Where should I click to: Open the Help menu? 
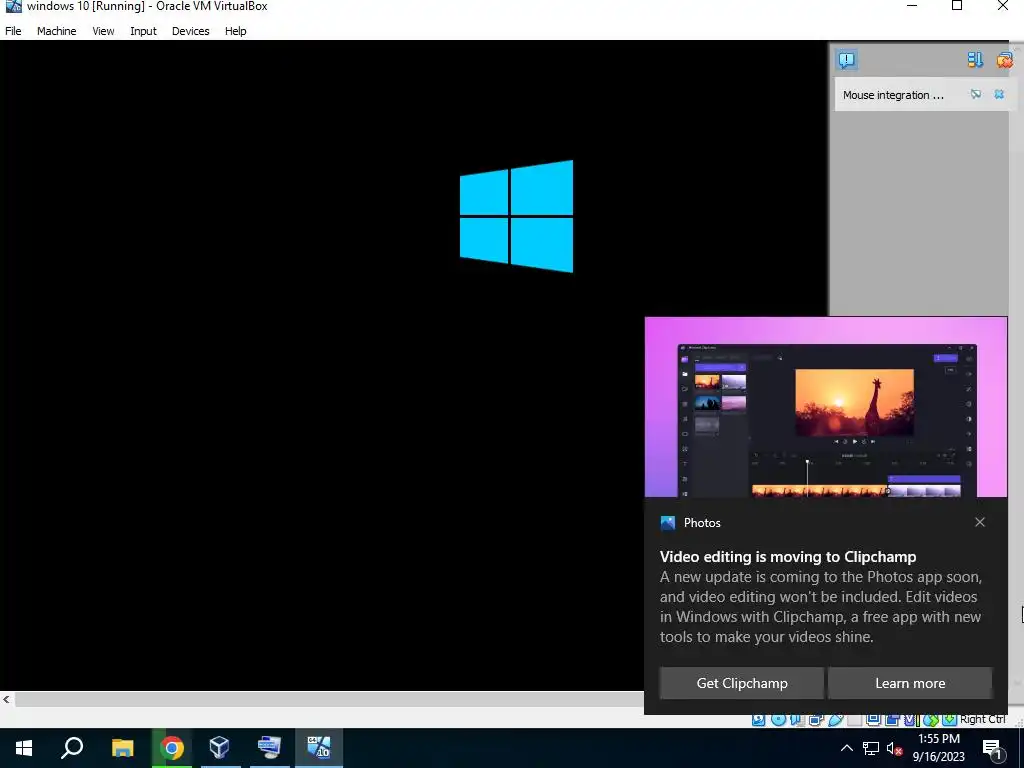(236, 31)
